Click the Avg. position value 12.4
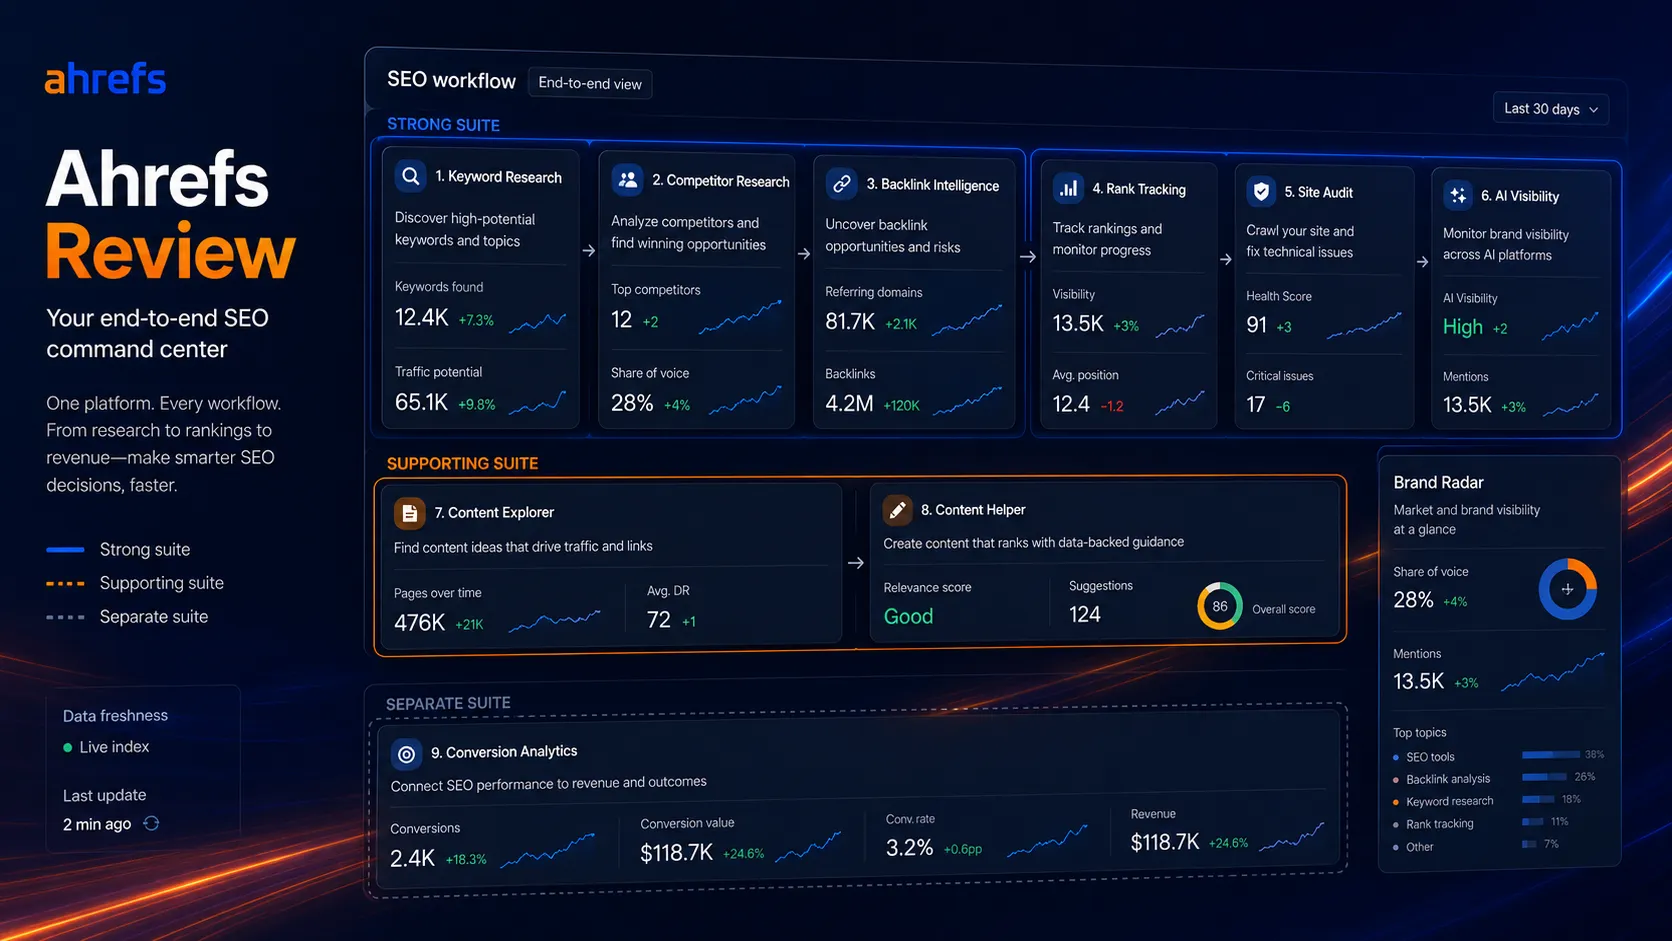Screen dimensions: 1672x941 (x=1071, y=404)
